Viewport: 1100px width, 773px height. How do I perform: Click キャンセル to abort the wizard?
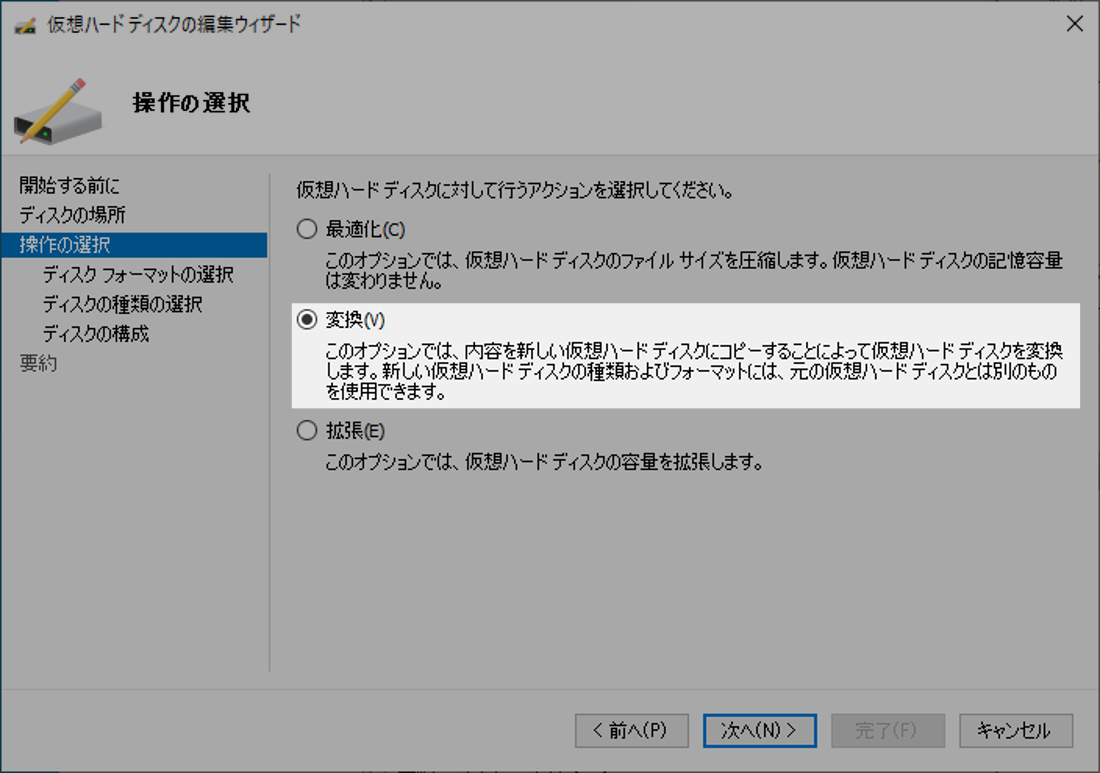(1015, 731)
